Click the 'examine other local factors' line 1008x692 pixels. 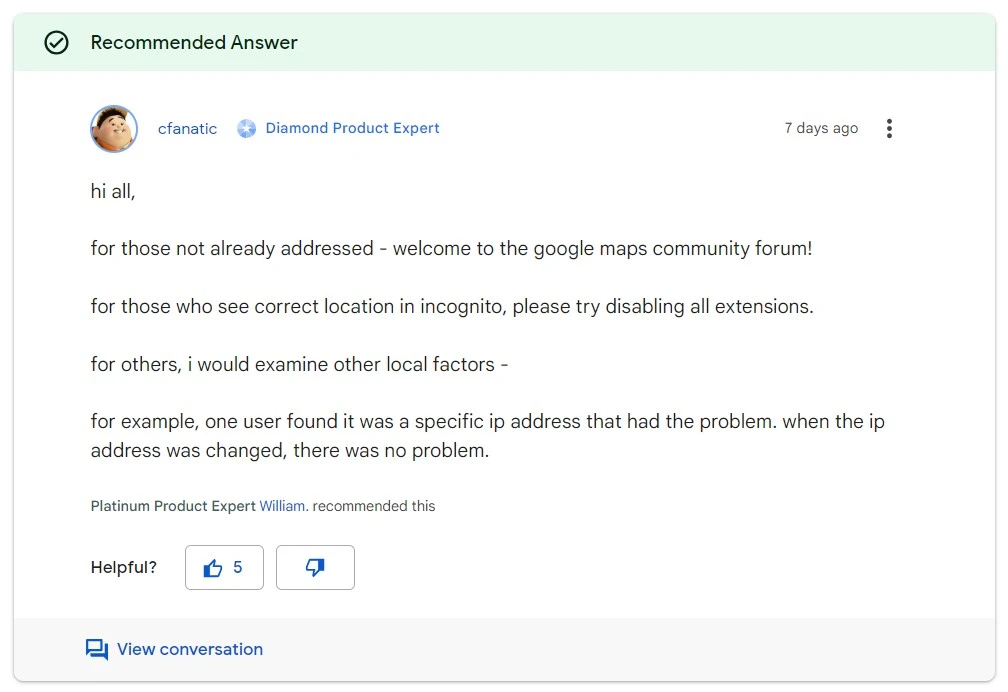click(299, 365)
